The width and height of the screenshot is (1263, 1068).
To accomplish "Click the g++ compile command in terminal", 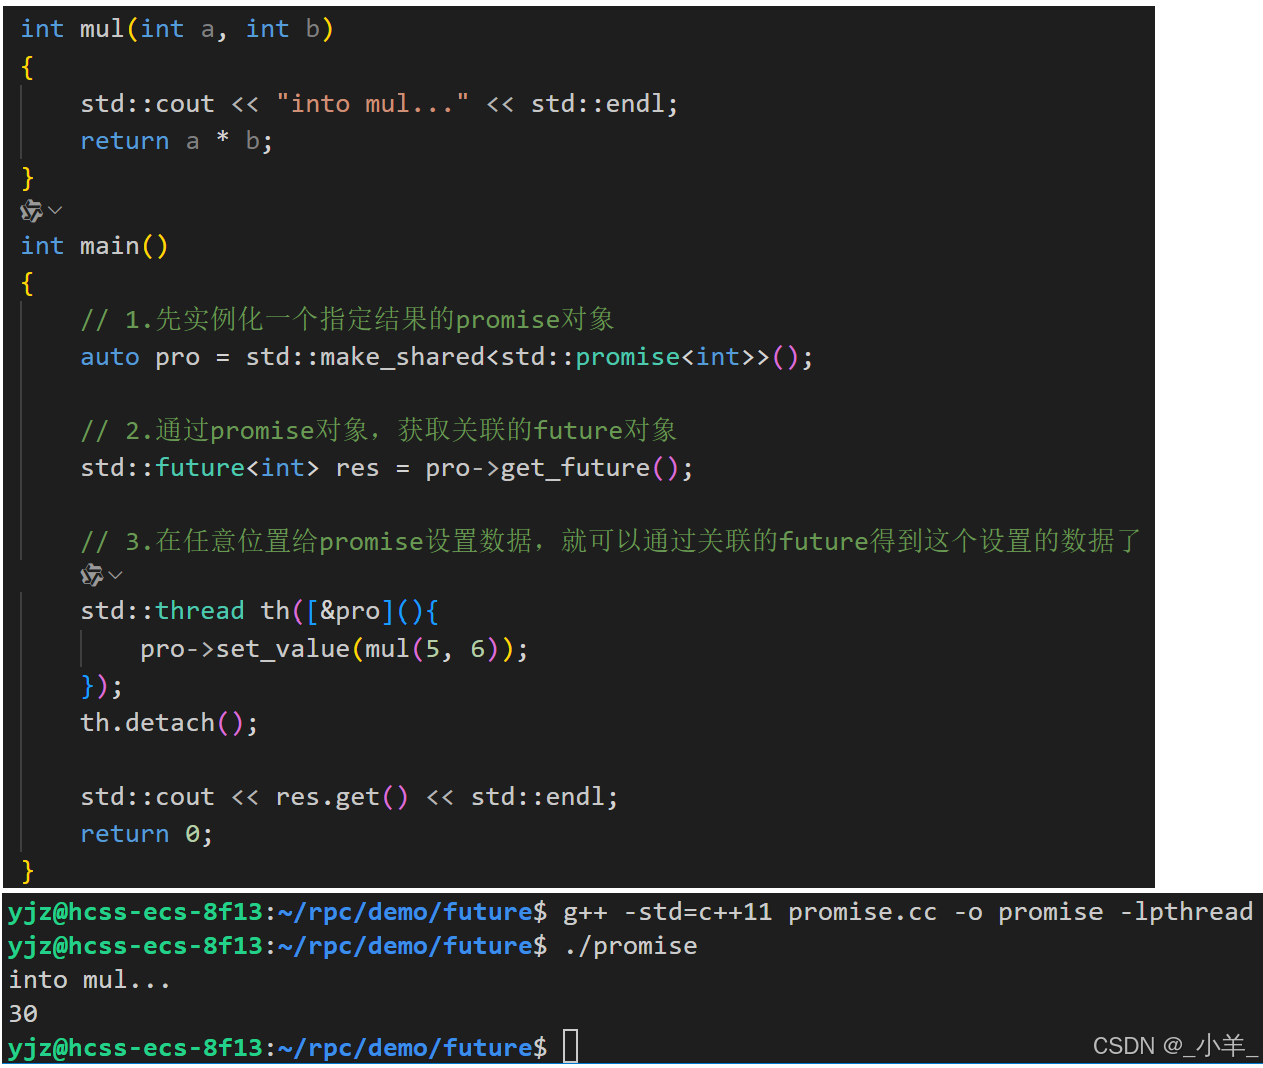I will pyautogui.click(x=908, y=912).
